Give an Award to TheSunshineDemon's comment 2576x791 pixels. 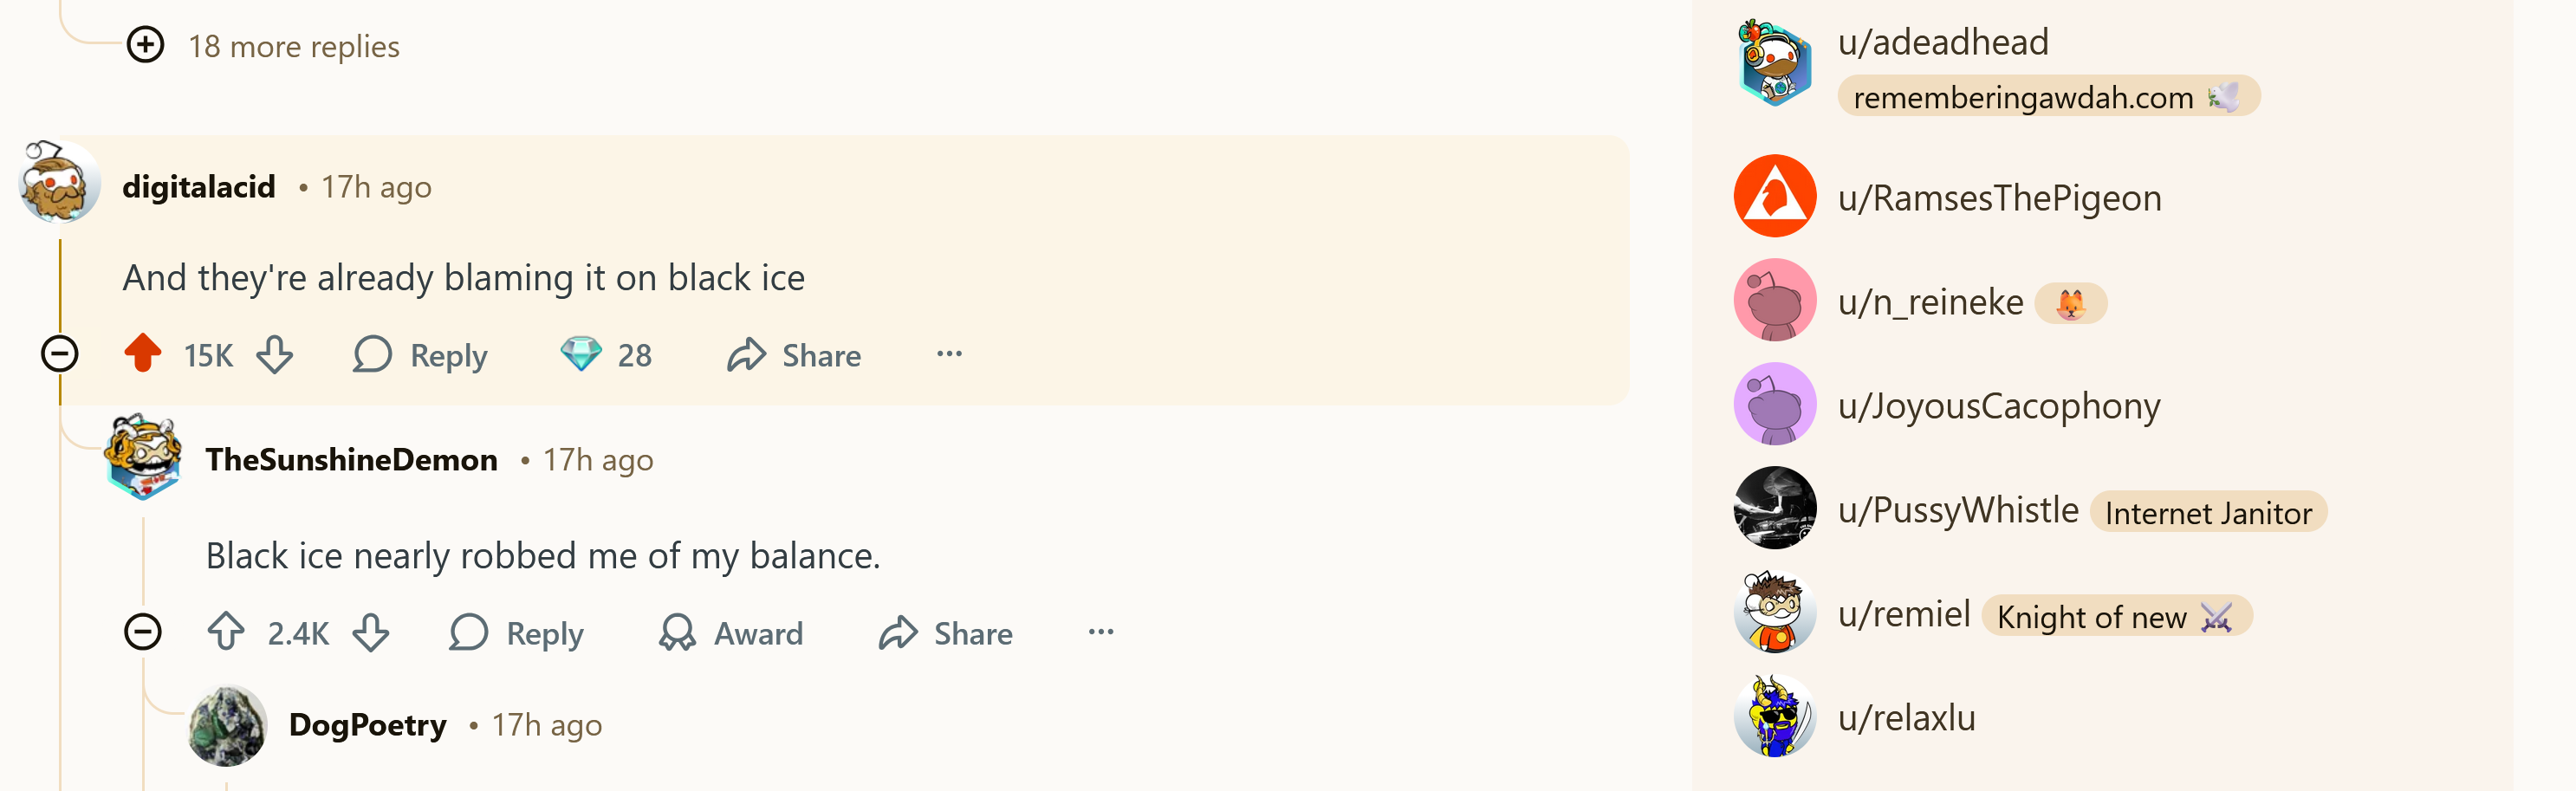click(x=731, y=633)
